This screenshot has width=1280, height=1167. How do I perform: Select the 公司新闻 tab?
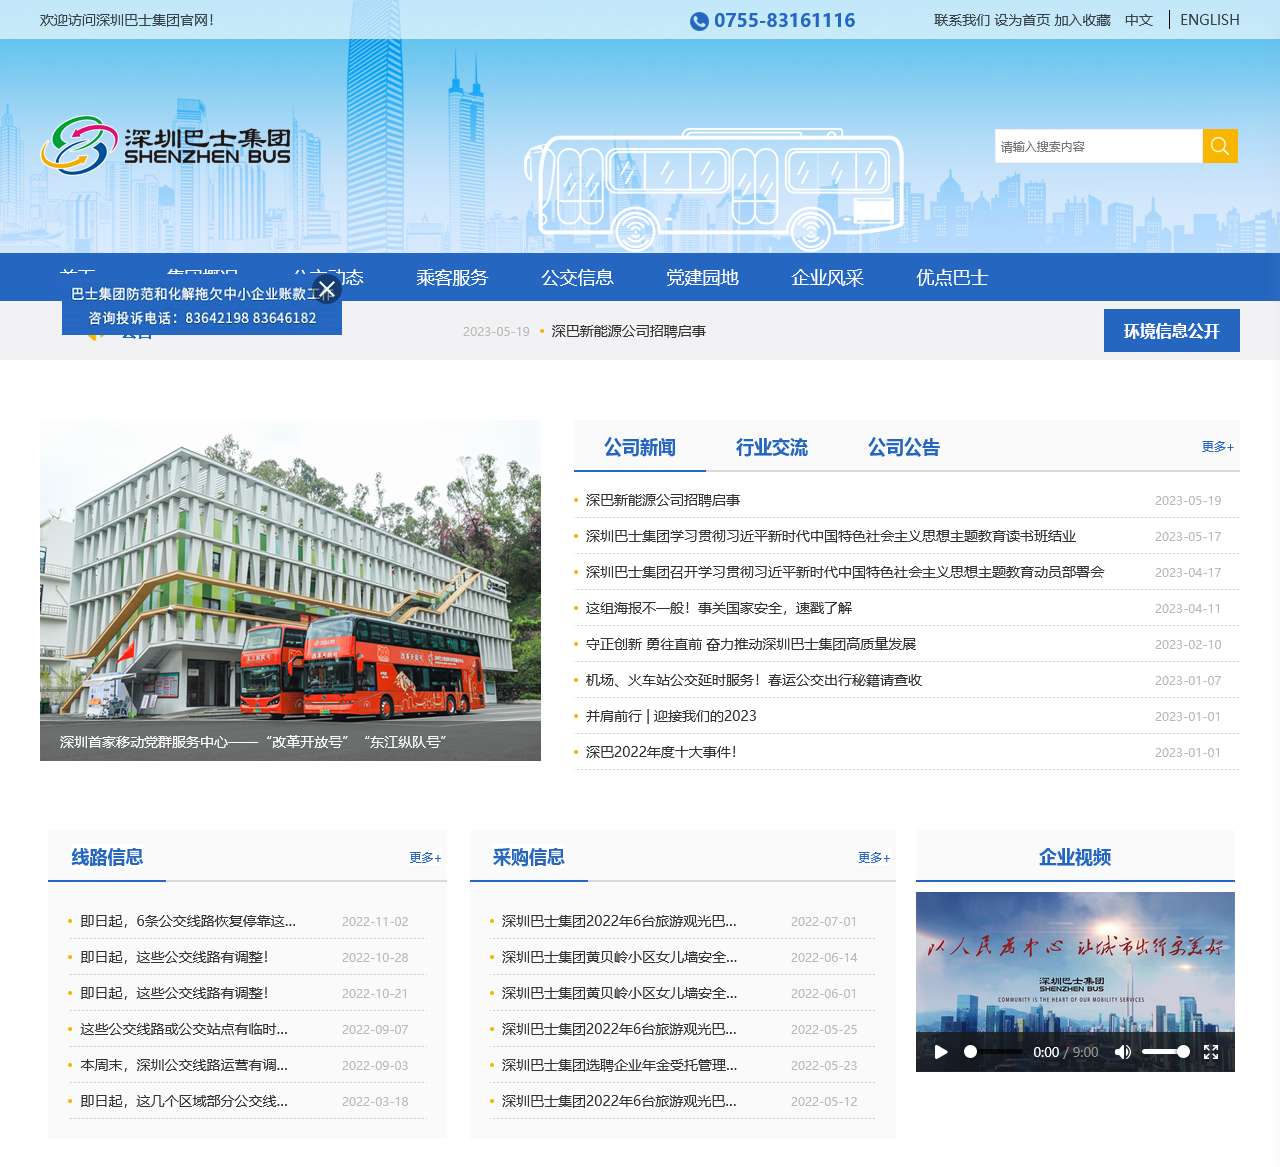click(x=640, y=447)
